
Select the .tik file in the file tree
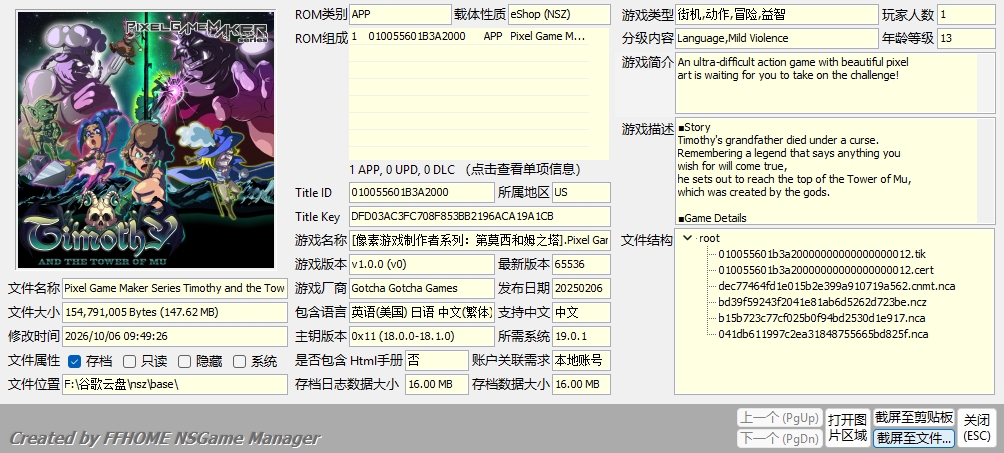822,254
